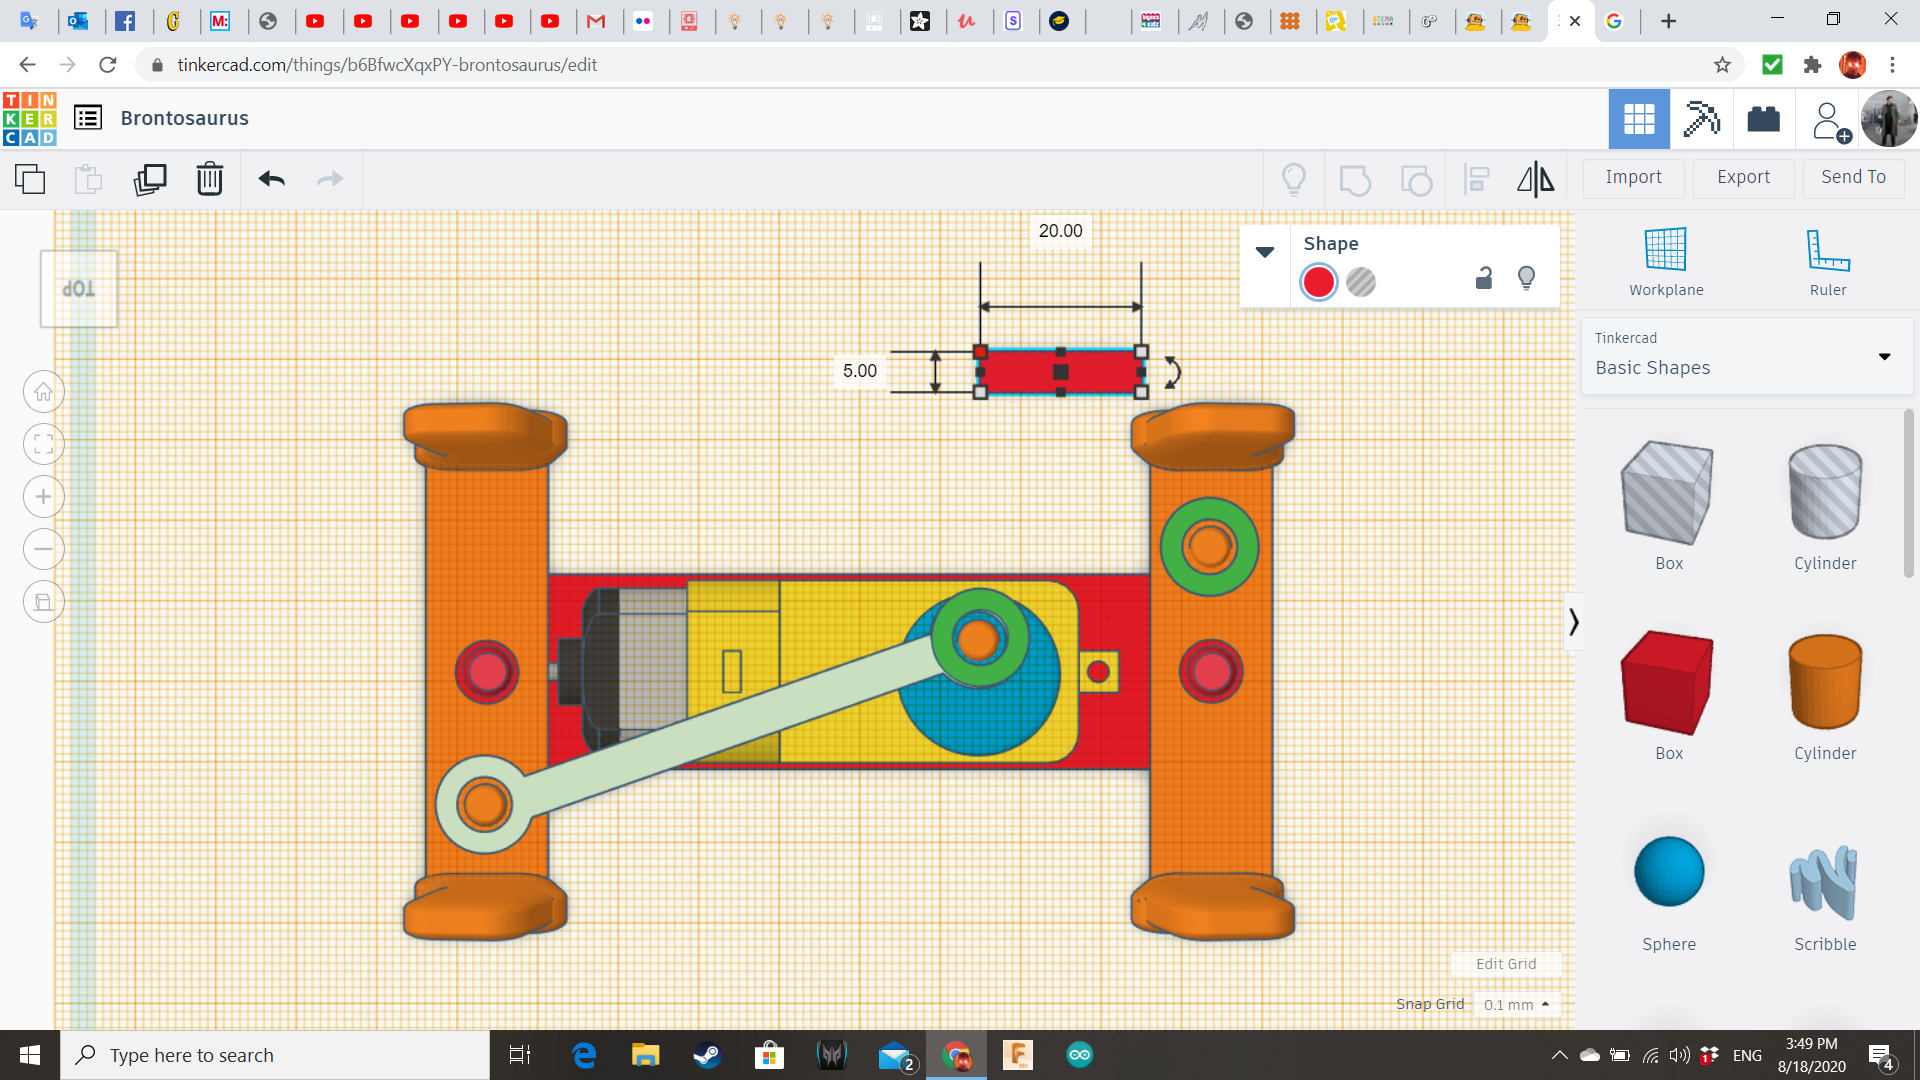Hide the selected shape with lightbulb toggle
The image size is (1920, 1080).
tap(1526, 278)
